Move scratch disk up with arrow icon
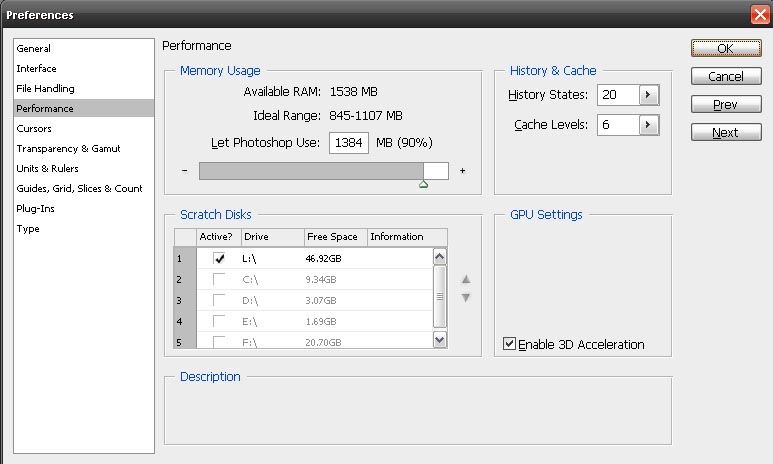This screenshot has width=773, height=464. [466, 279]
